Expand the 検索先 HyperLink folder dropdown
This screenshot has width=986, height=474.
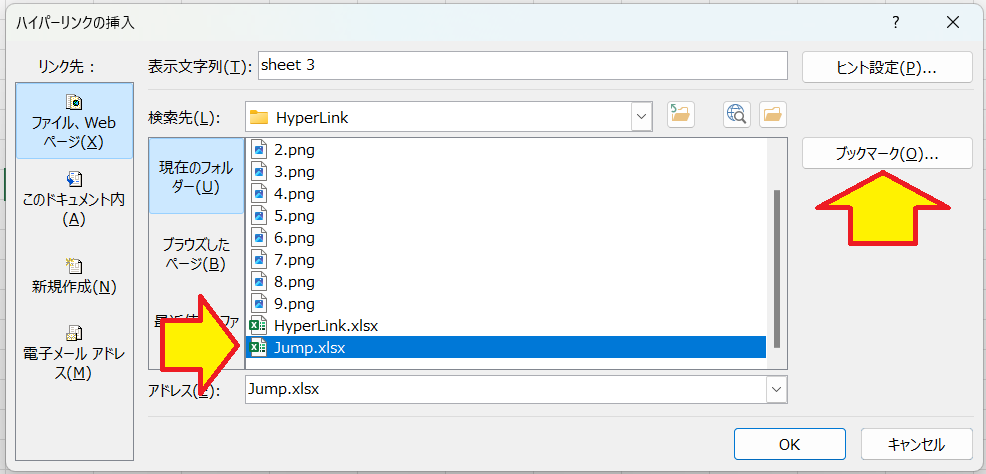641,117
